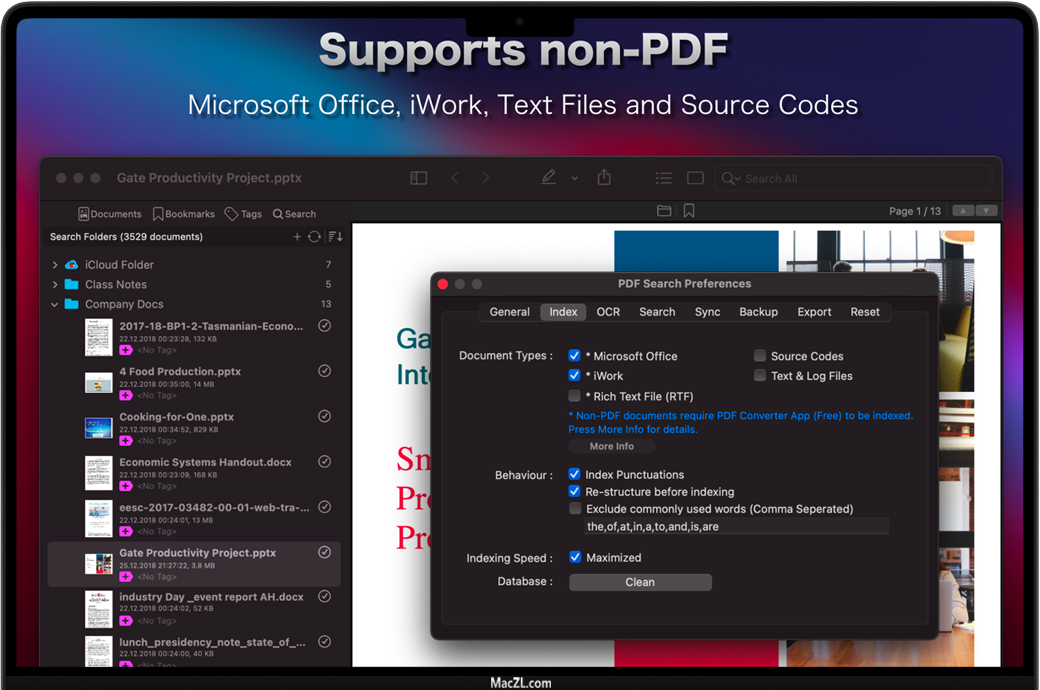Click the share icon in toolbar
The image size is (1040, 690).
(604, 178)
